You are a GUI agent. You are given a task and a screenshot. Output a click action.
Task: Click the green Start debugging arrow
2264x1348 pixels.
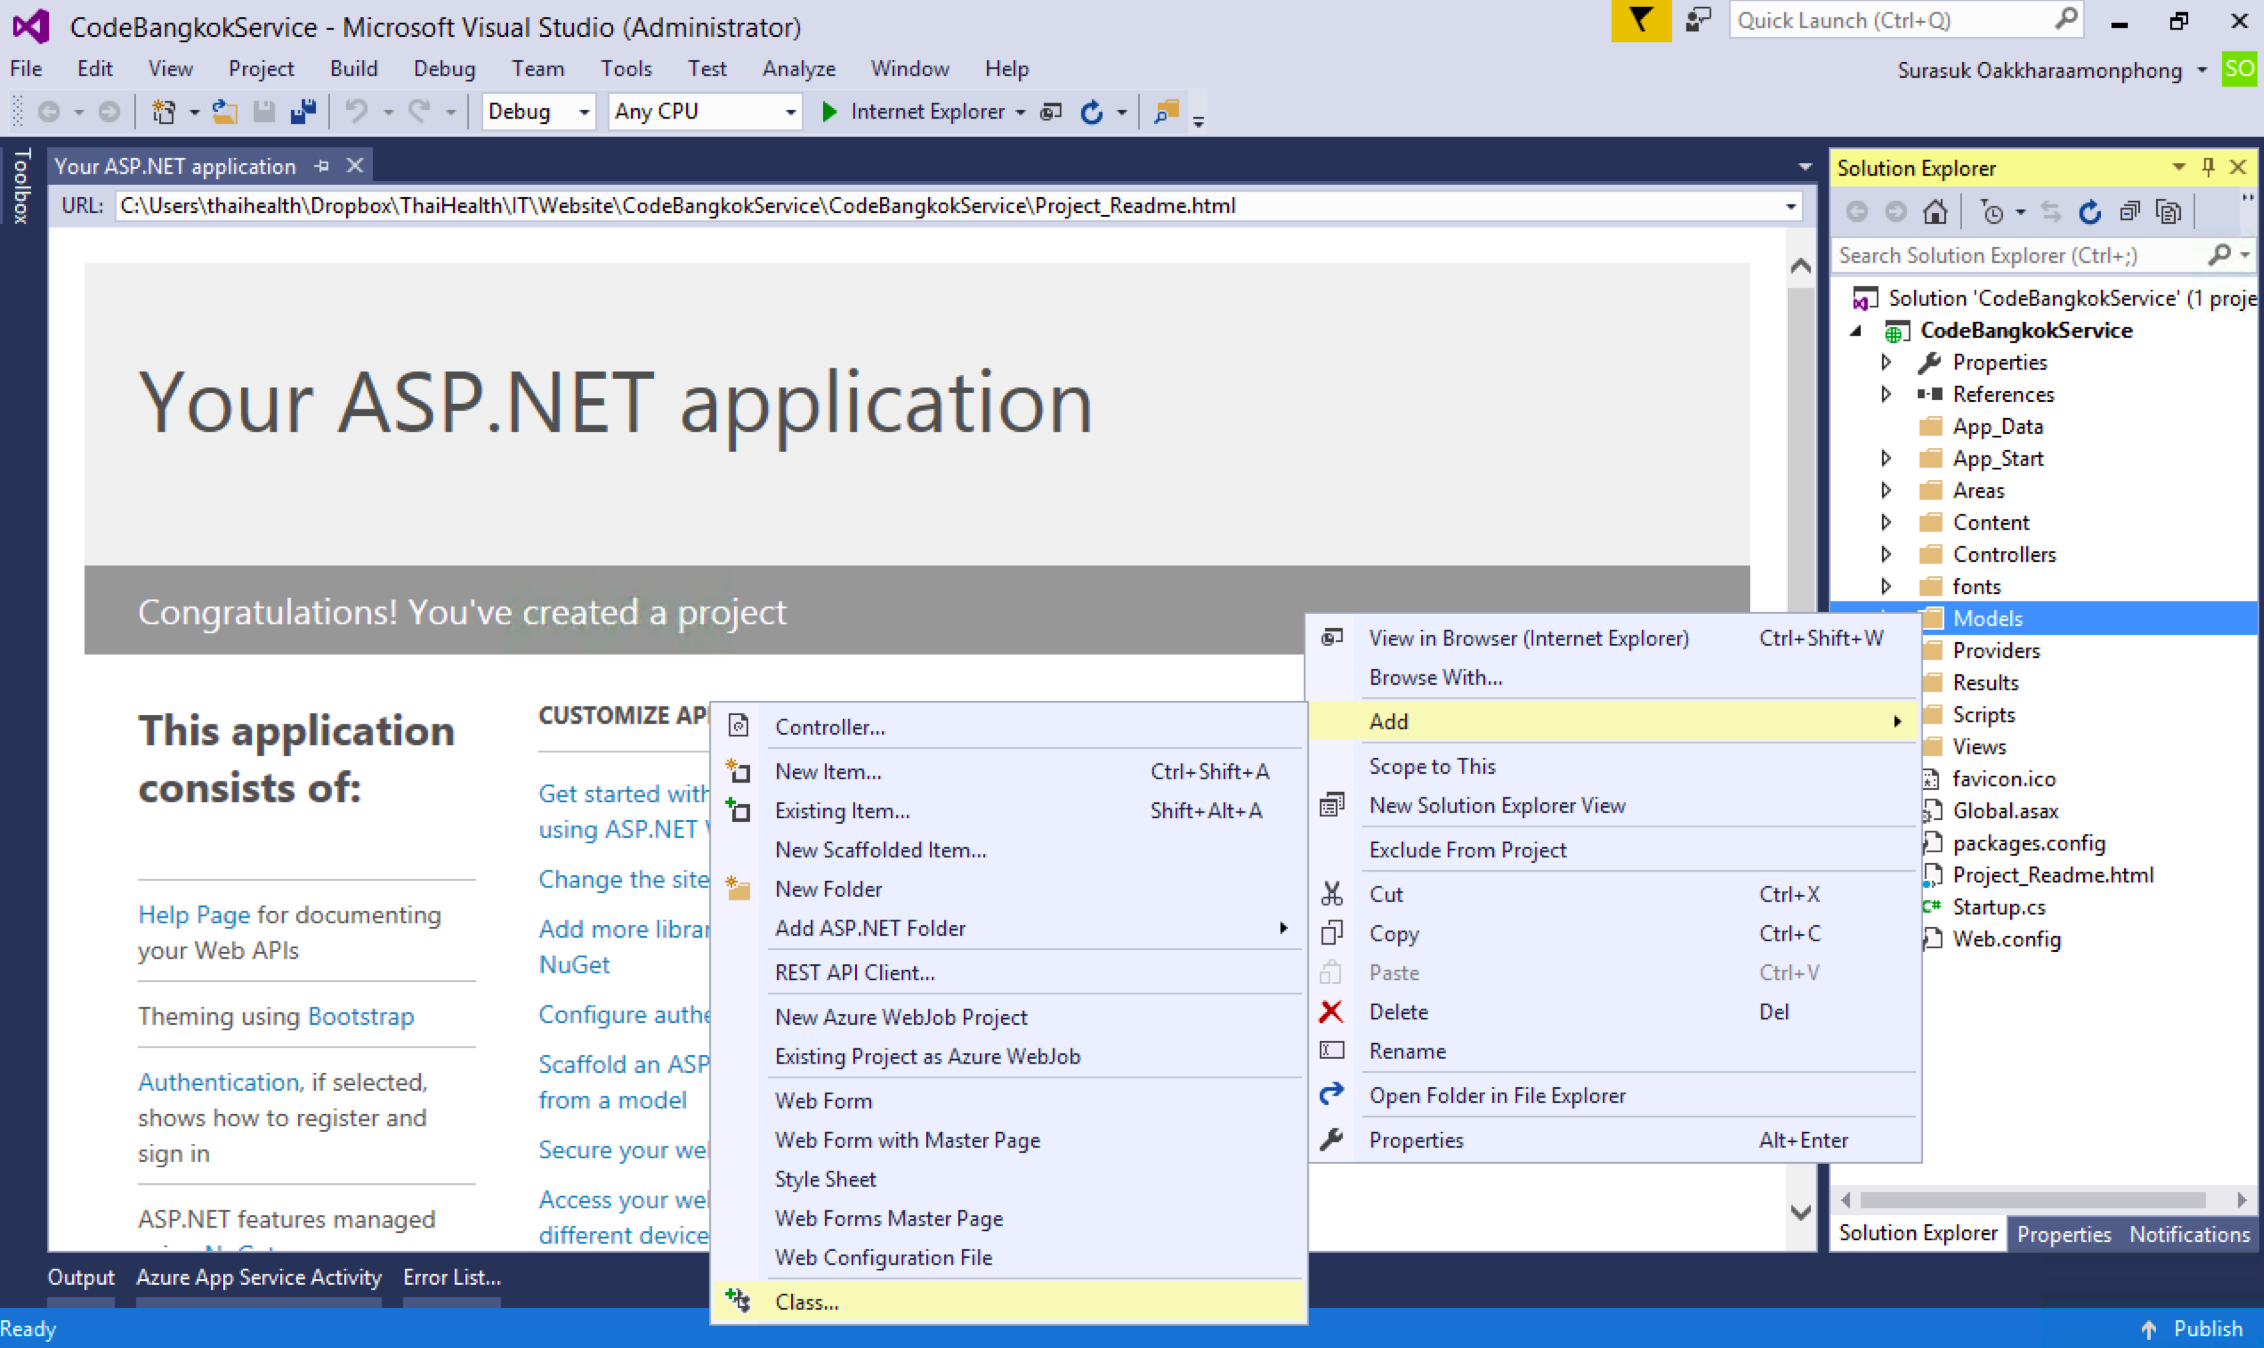point(829,112)
